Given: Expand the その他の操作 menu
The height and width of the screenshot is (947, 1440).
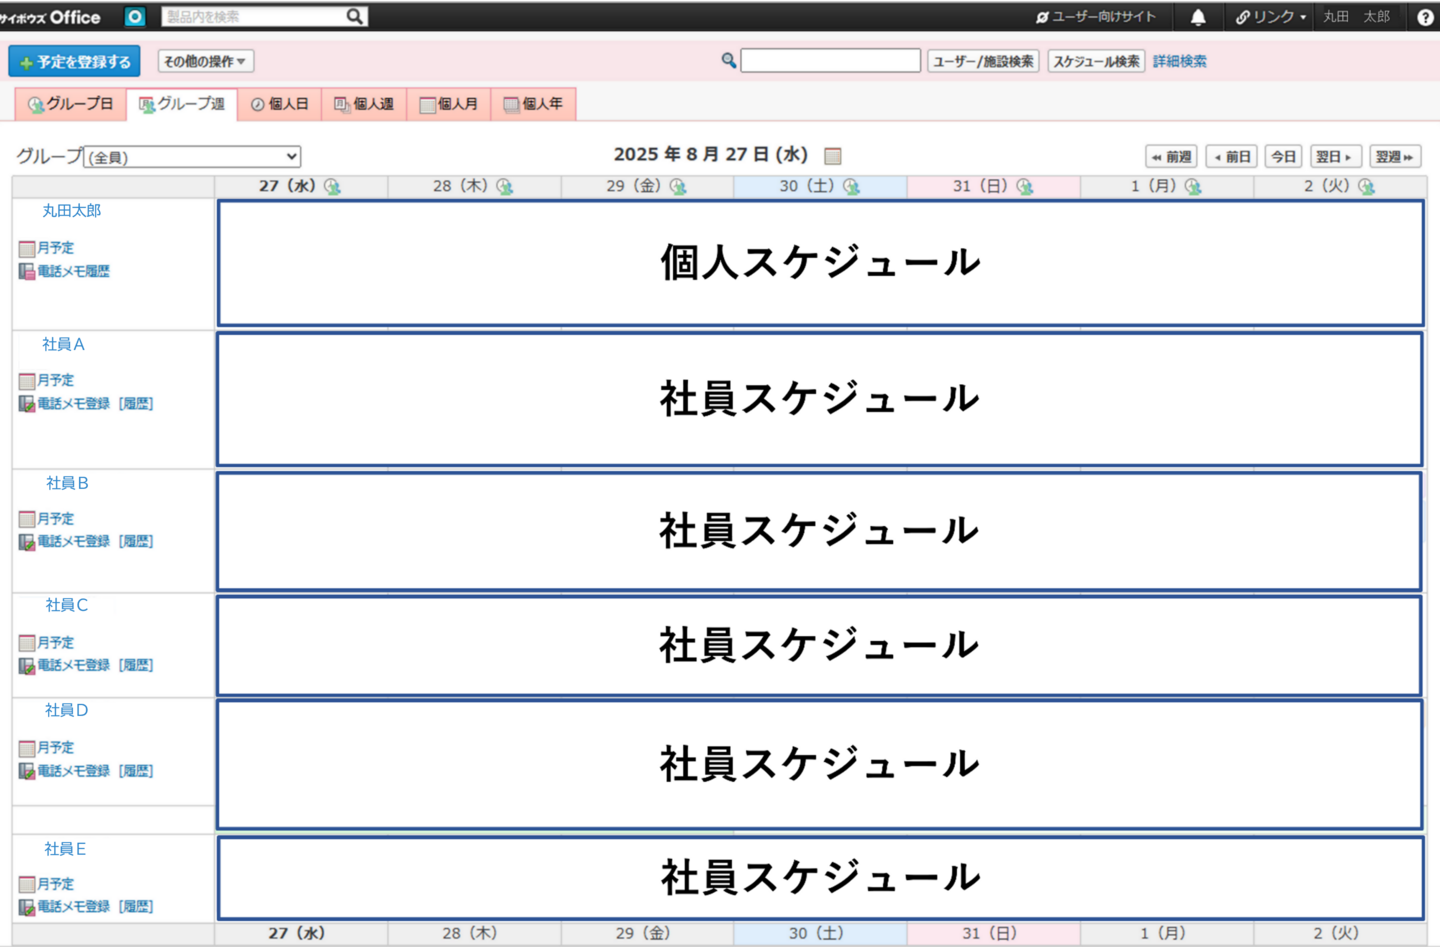Looking at the screenshot, I should coord(205,61).
